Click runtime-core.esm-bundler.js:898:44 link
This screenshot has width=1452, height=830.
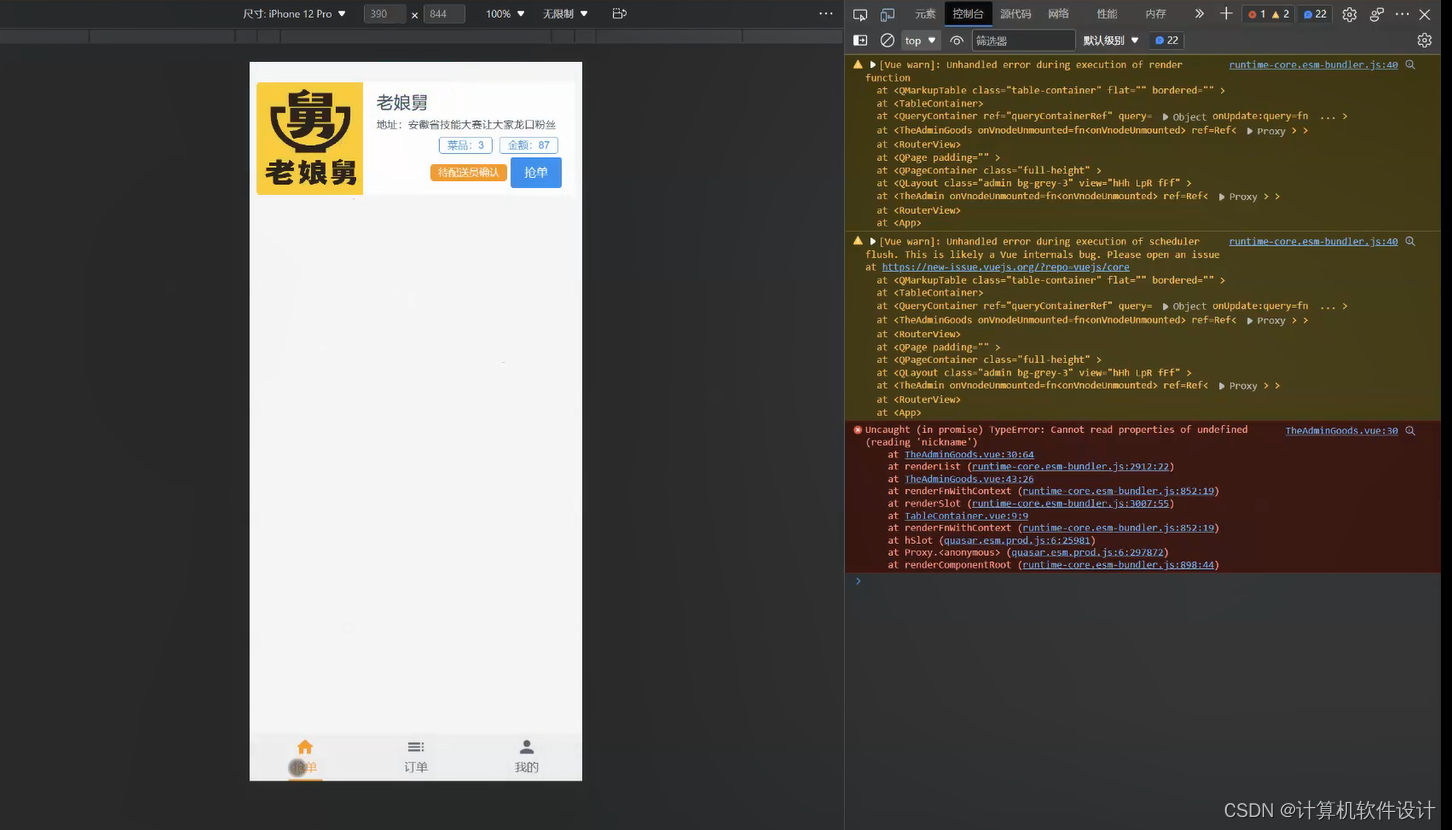pyautogui.click(x=1117, y=565)
